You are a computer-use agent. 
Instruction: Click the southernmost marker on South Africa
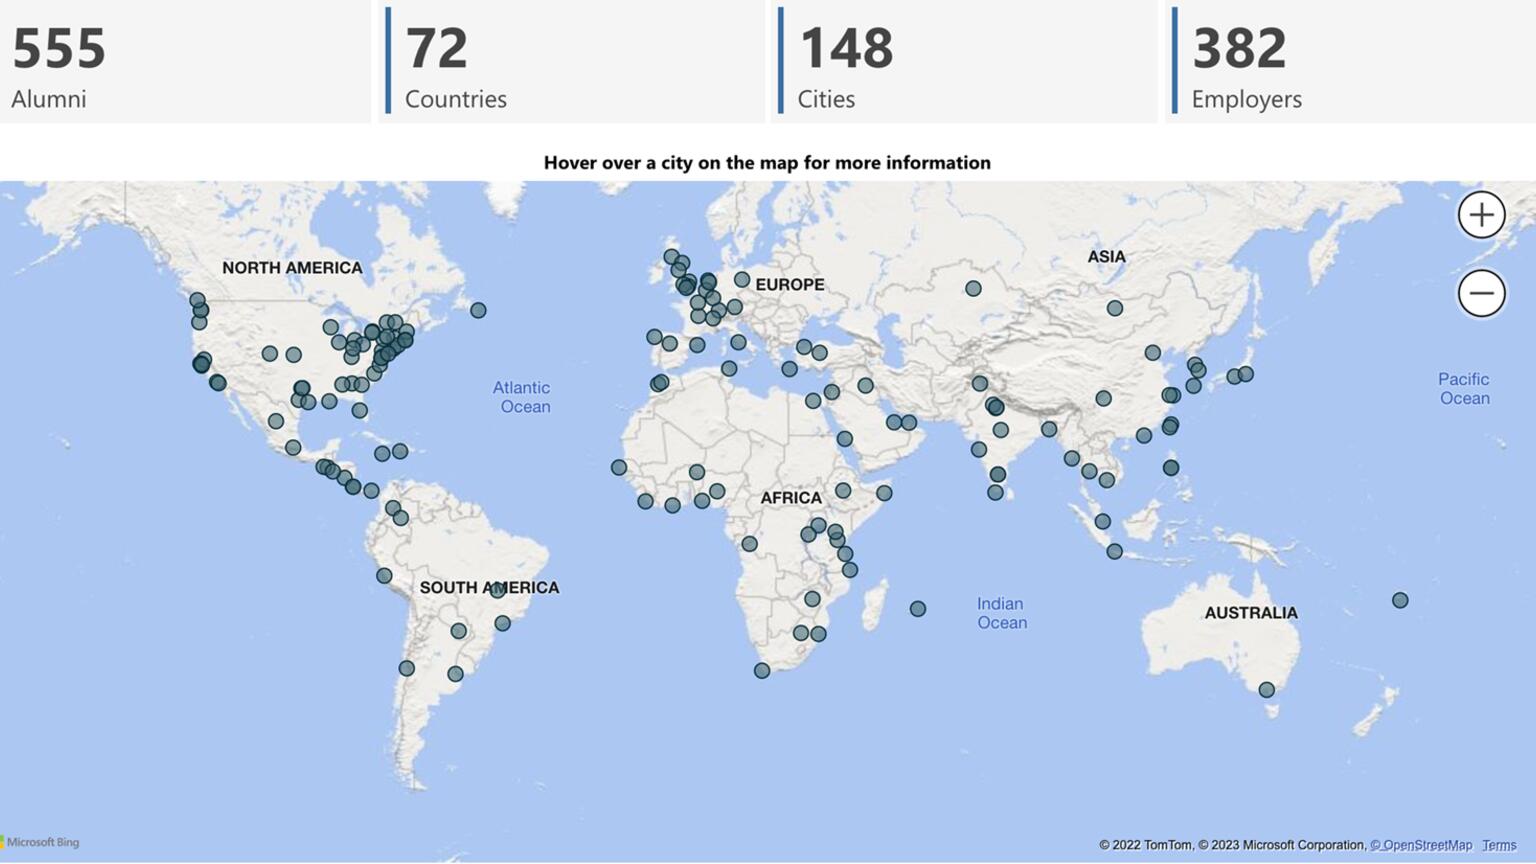coord(761,672)
